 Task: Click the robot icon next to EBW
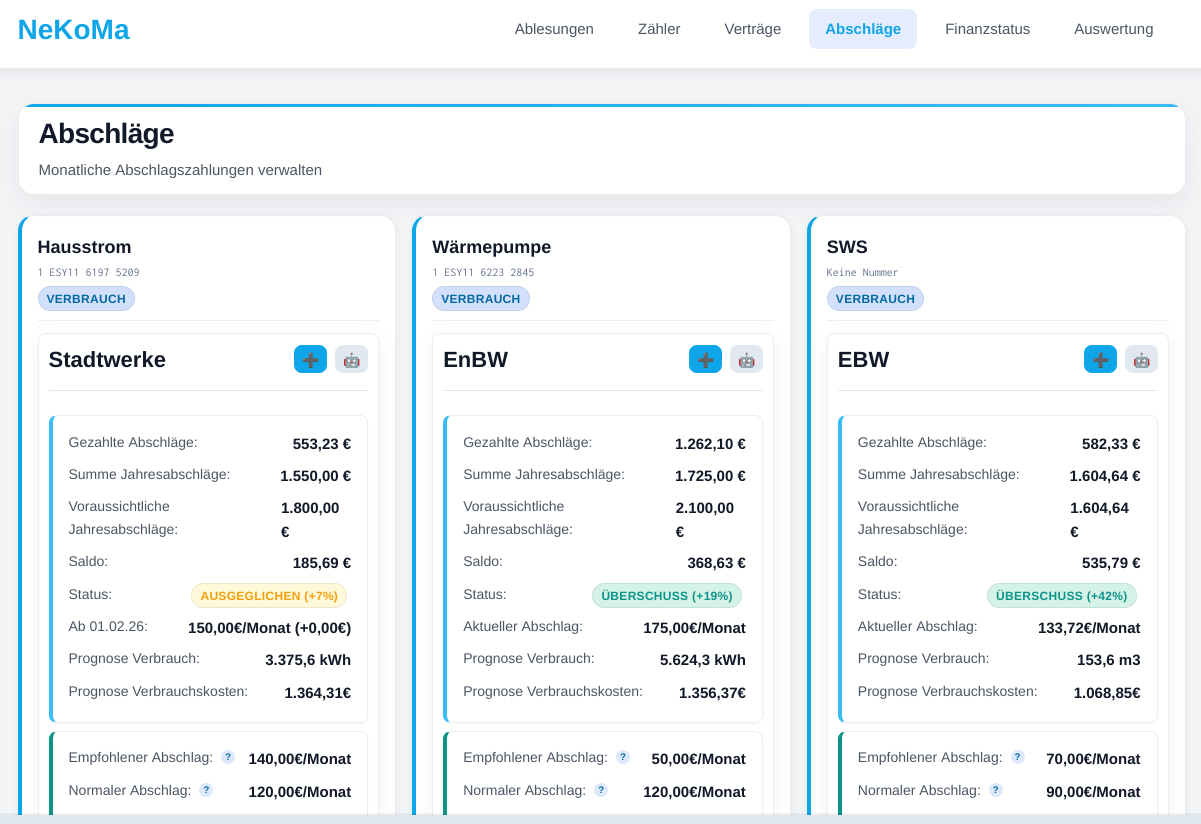(x=1141, y=359)
